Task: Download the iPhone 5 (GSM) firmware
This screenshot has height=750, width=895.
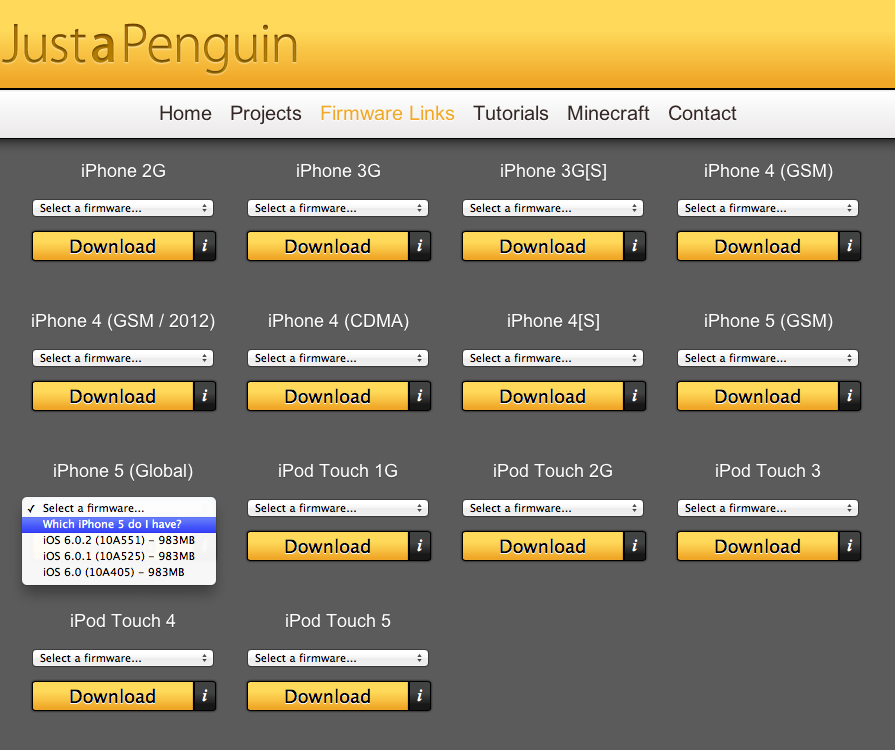Action: coord(758,396)
